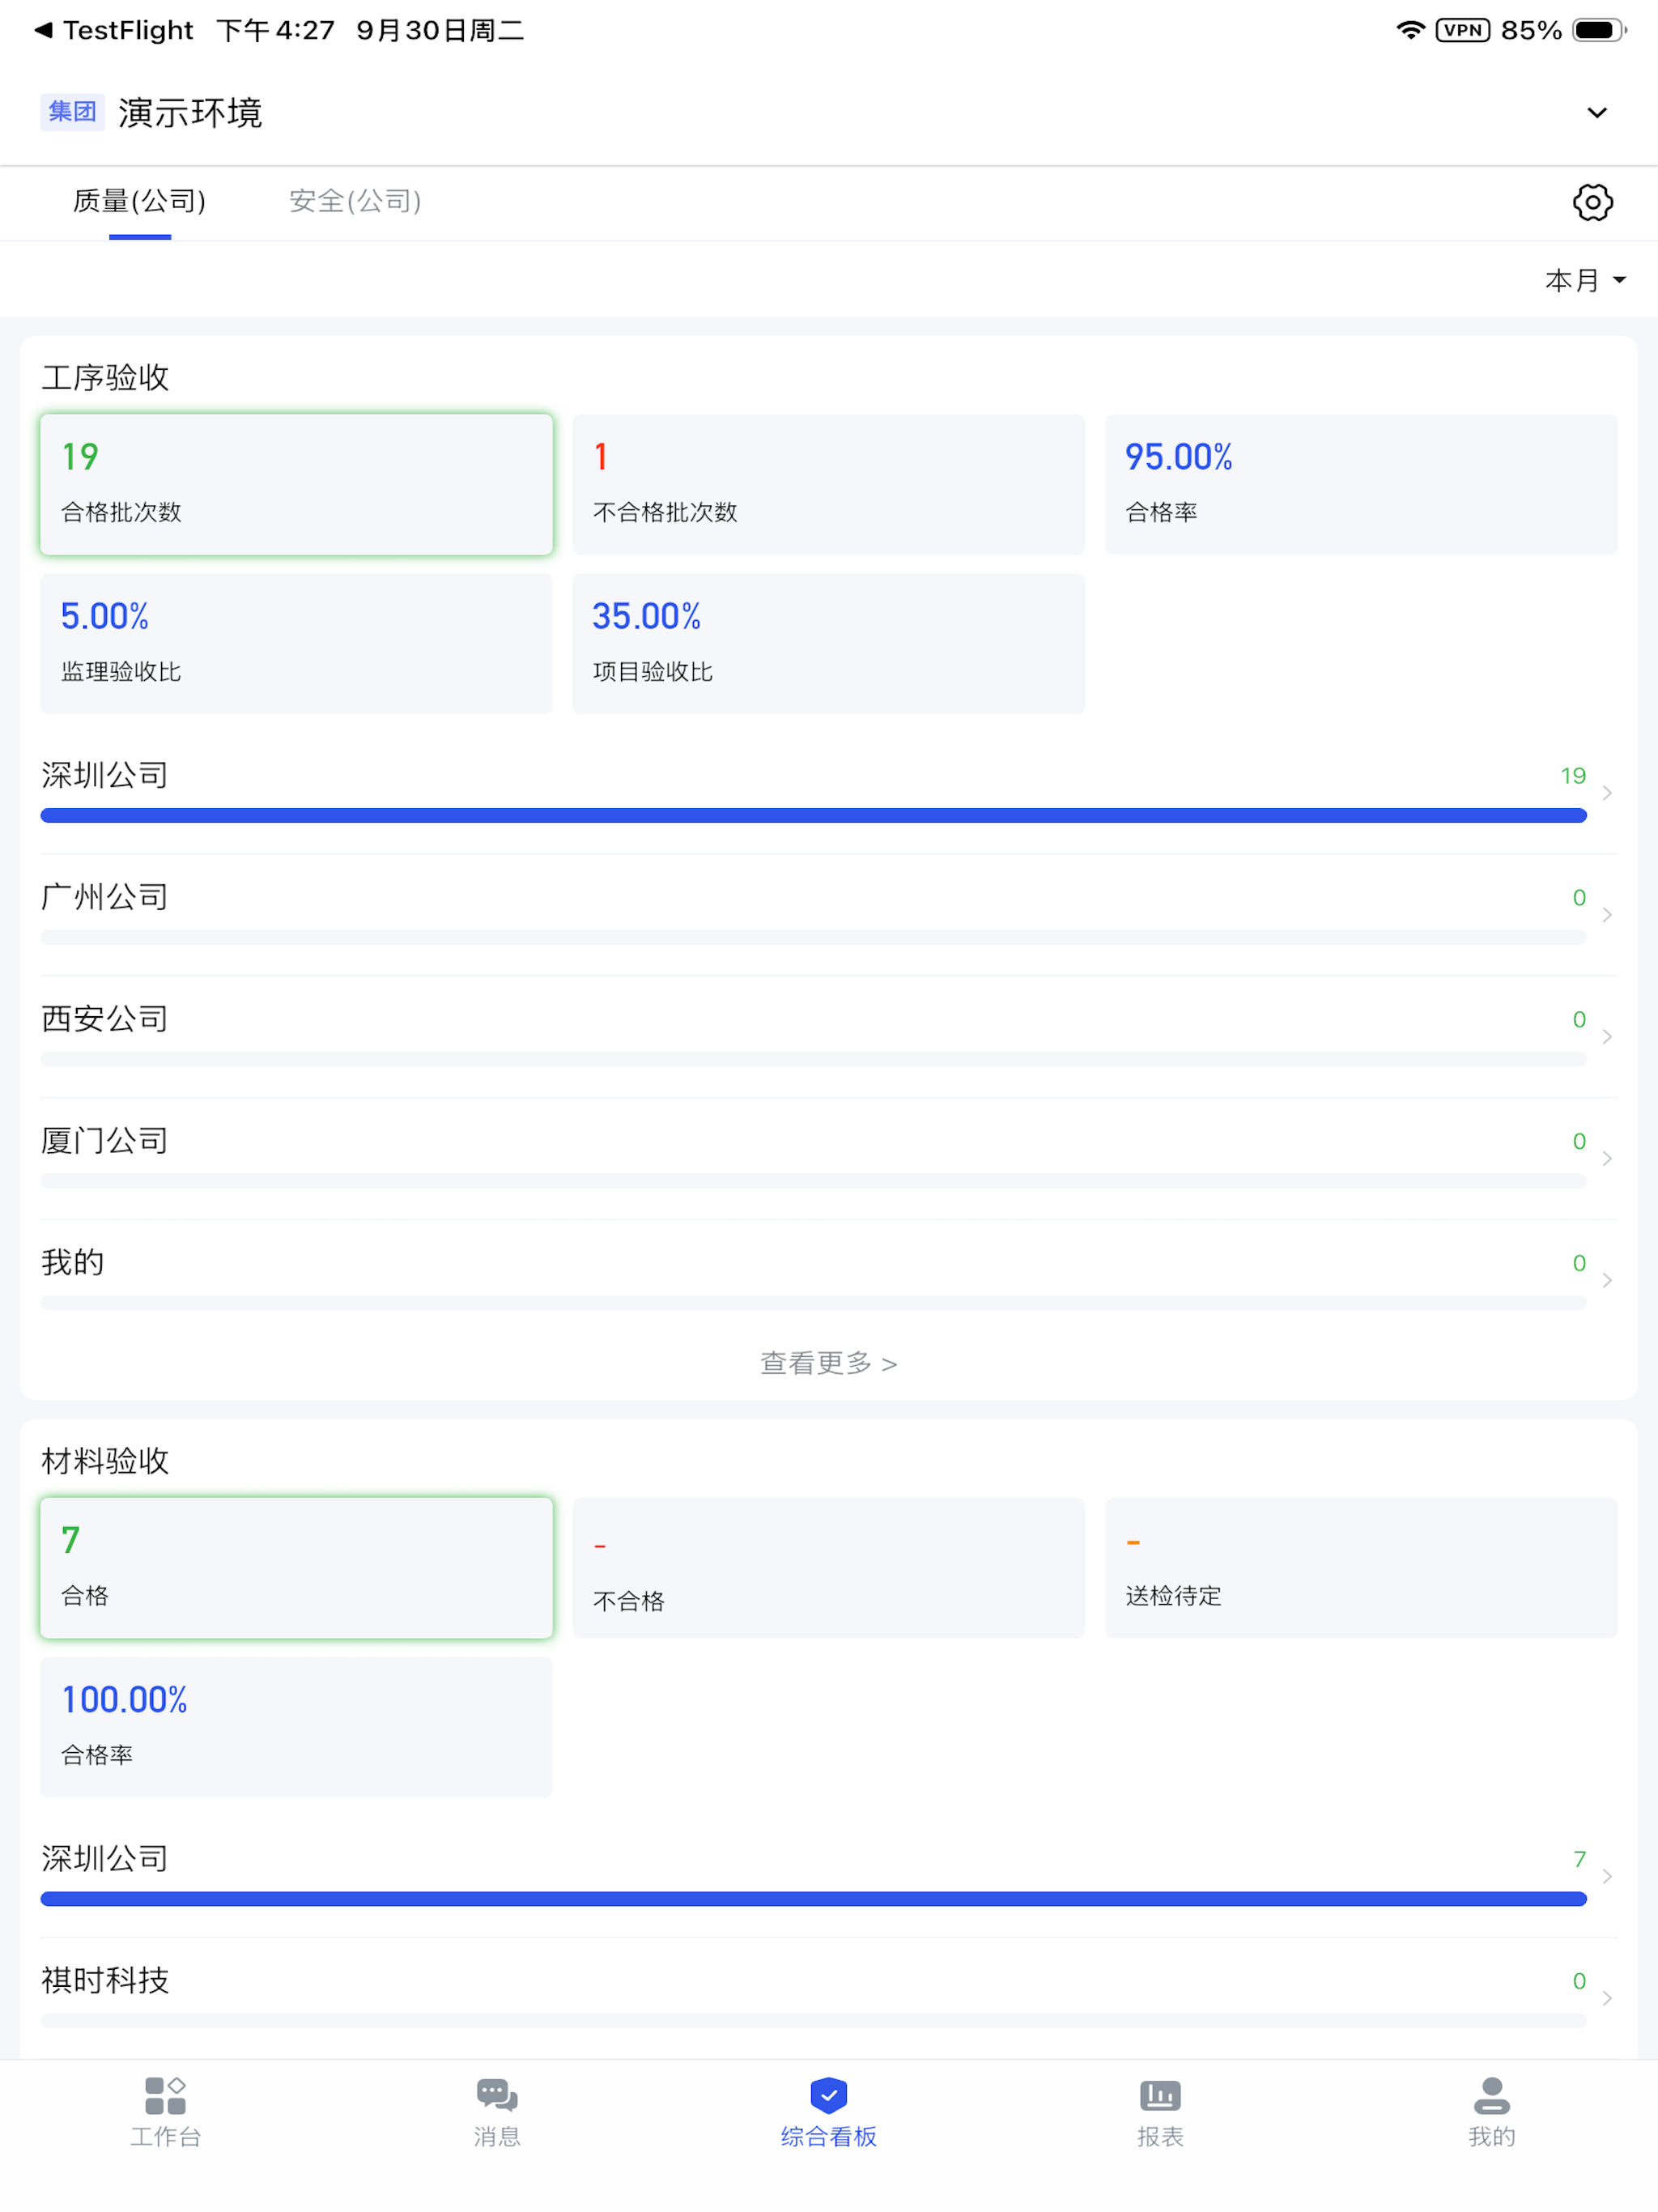Select the 监理验收比 card
1658x2212 pixels.
[296, 644]
